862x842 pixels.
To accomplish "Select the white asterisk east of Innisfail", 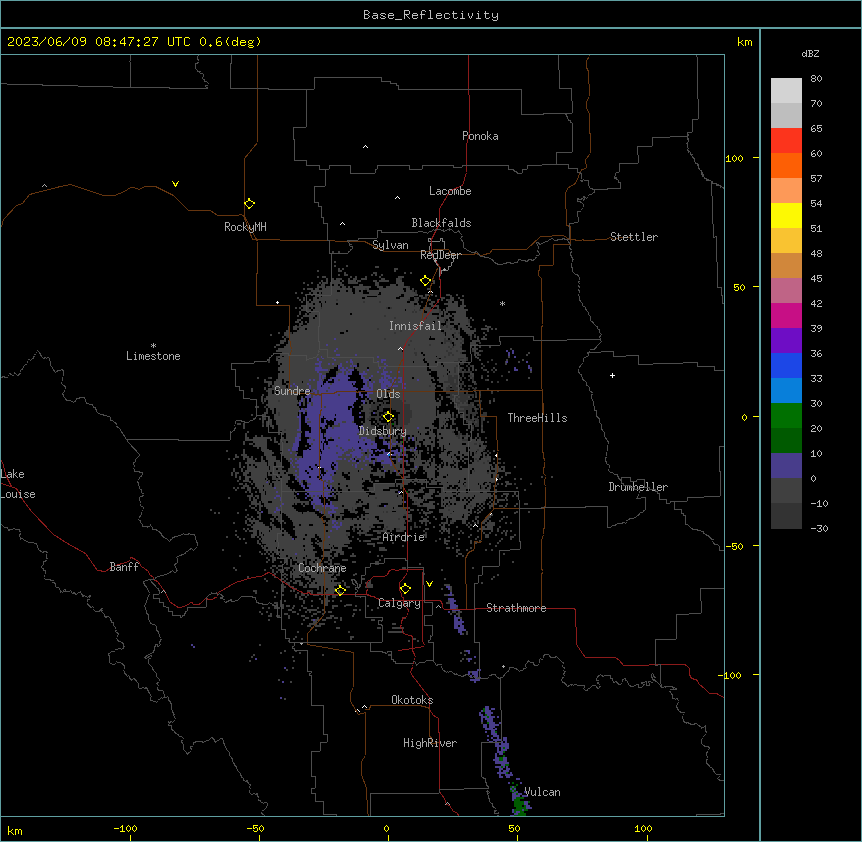I will tap(502, 303).
